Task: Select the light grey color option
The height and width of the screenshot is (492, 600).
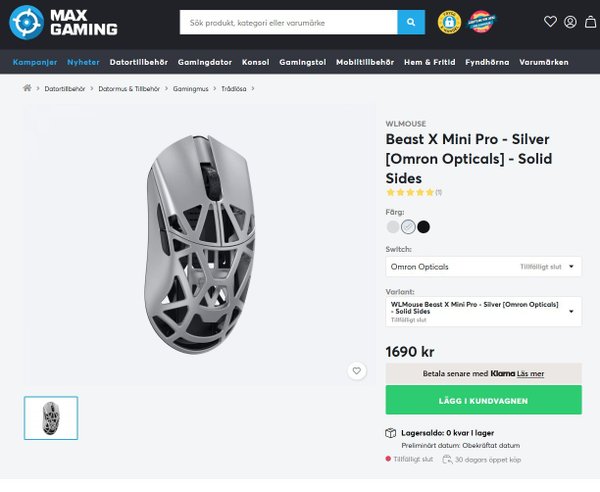Action: point(393,227)
